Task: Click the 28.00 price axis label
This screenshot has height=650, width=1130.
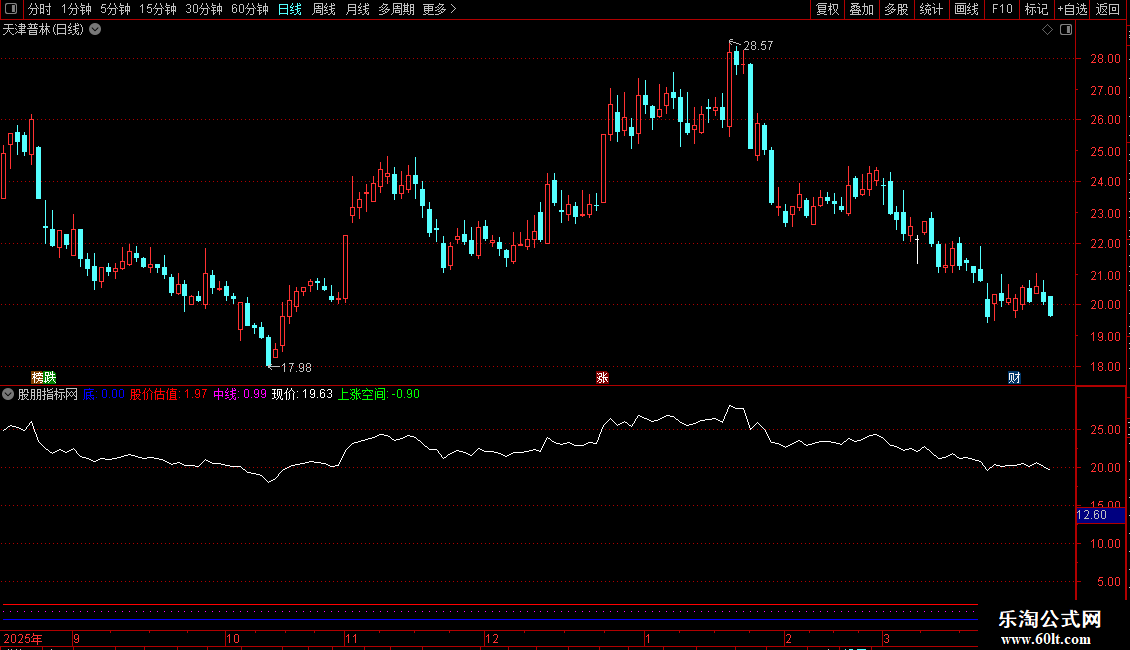Action: [1105, 59]
